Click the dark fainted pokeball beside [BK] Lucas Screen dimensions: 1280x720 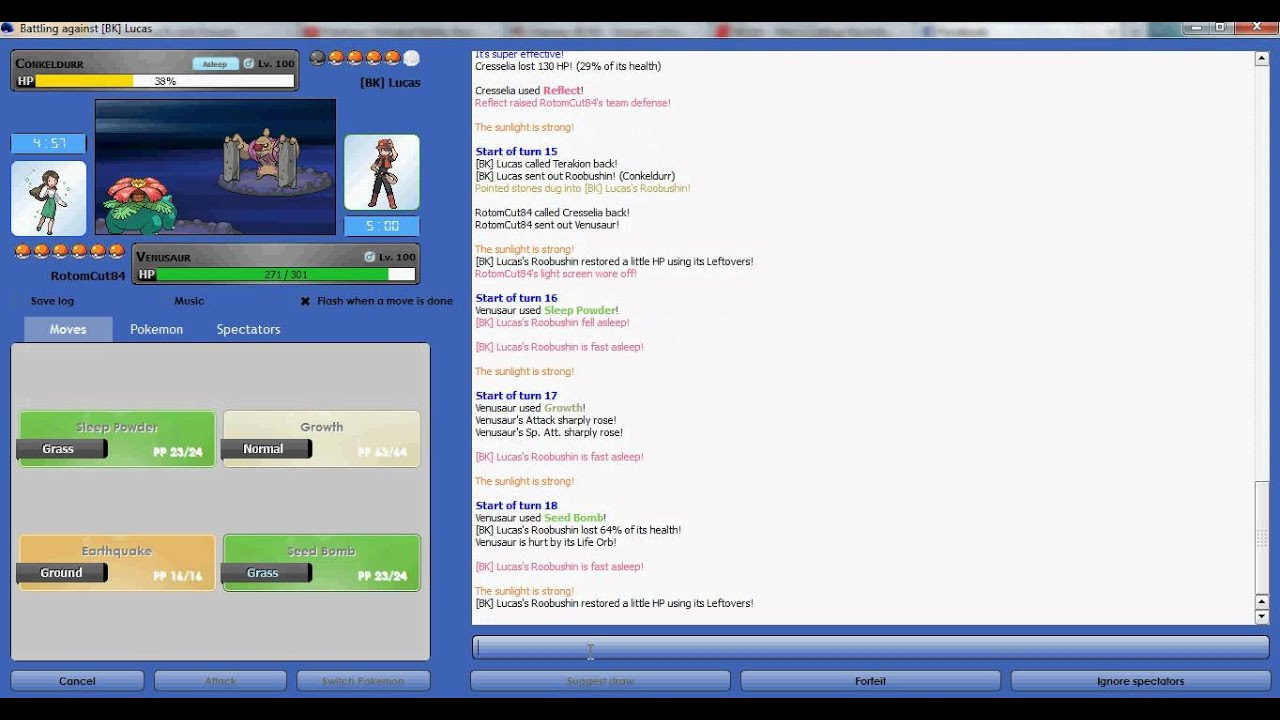coord(318,58)
